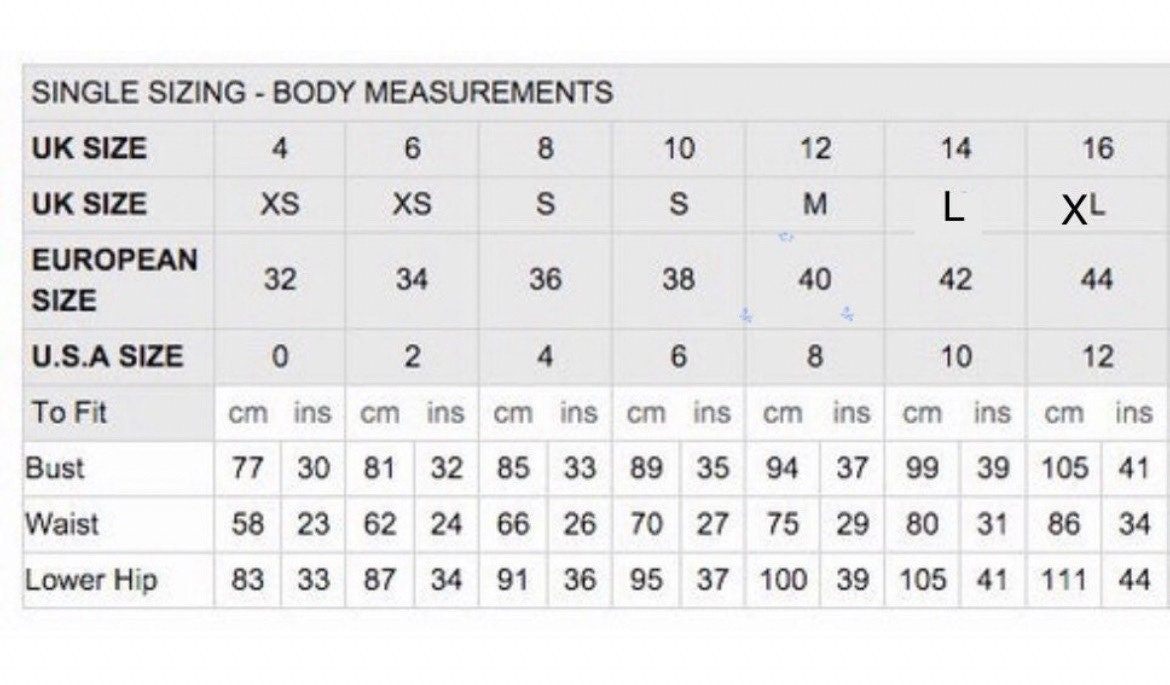Click the Waist row label
Screen dimensions: 1170x685
[x=62, y=524]
